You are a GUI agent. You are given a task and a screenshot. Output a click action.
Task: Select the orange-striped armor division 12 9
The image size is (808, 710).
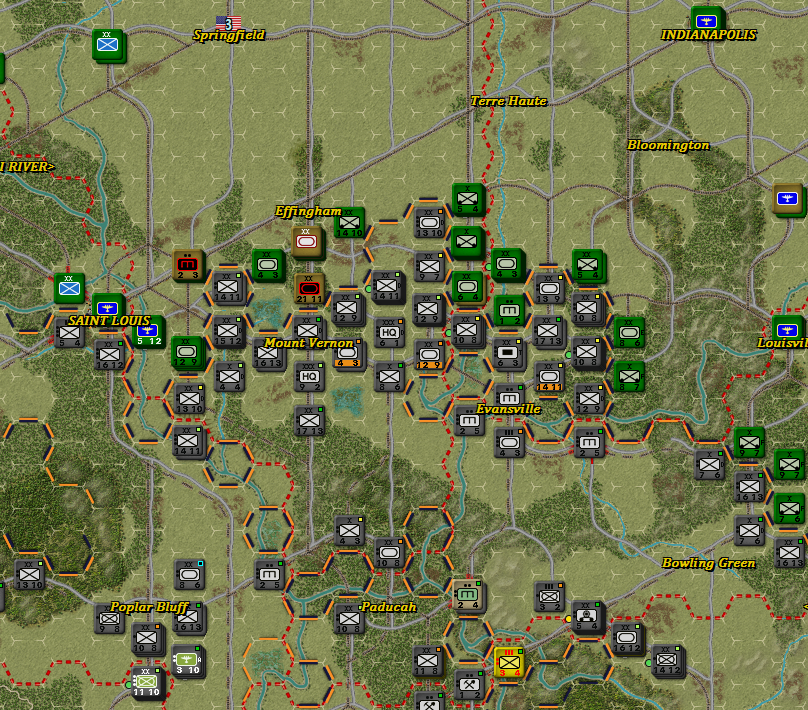(x=429, y=355)
